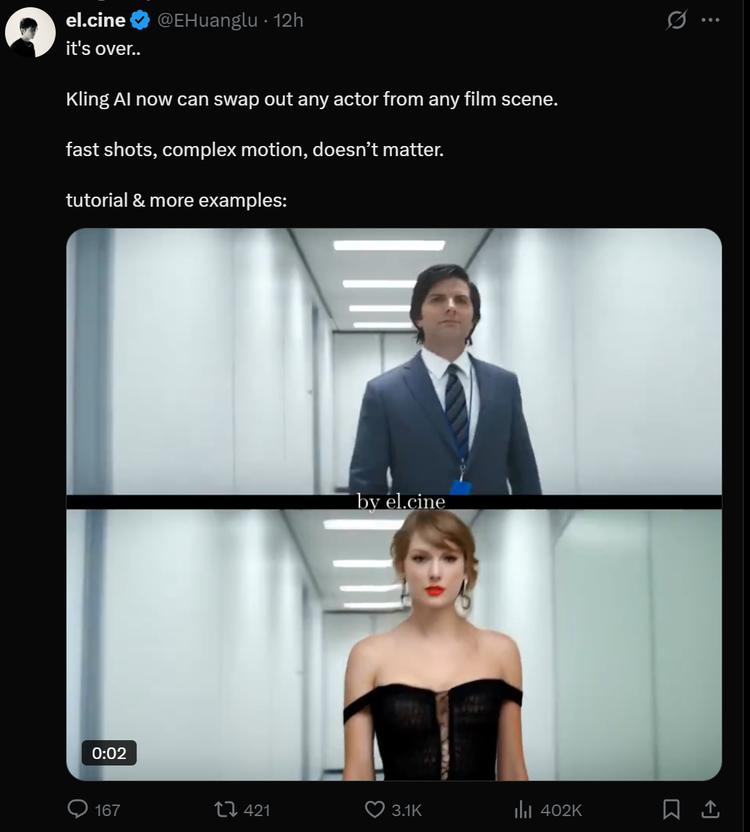
Task: Open view analytics bar chart icon
Action: (x=523, y=810)
